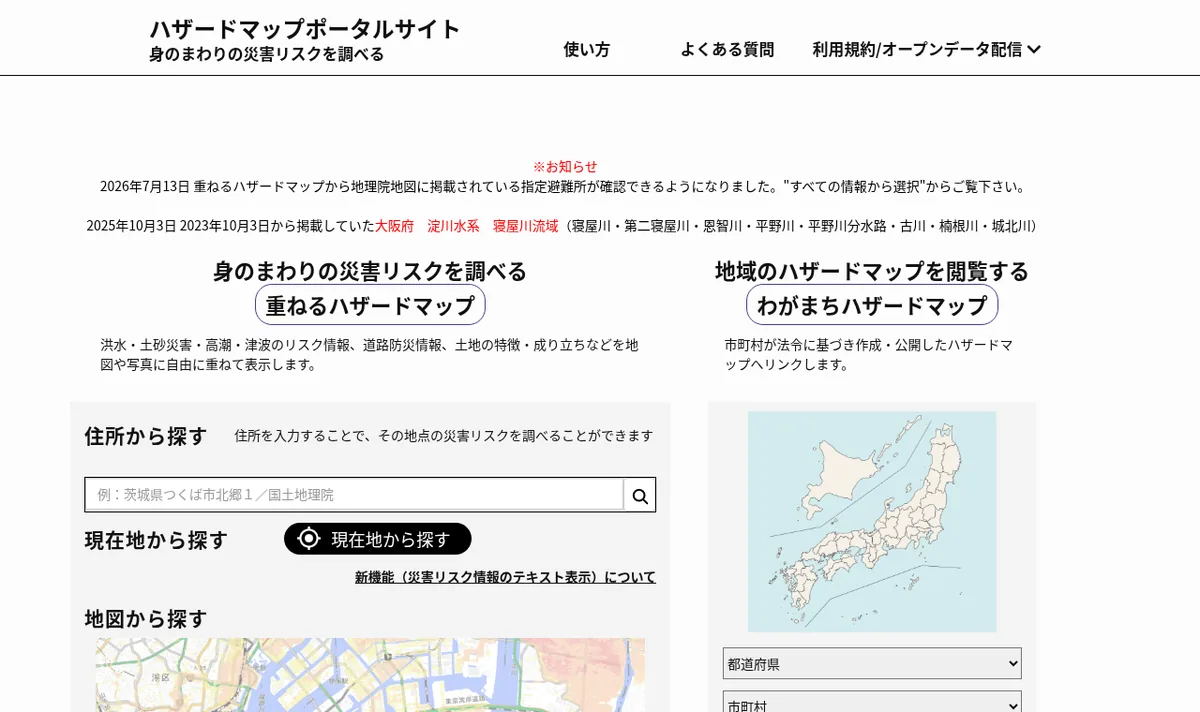Click the crosshair icon on the 現在地から探す button
The image size is (1200, 712).
(309, 539)
